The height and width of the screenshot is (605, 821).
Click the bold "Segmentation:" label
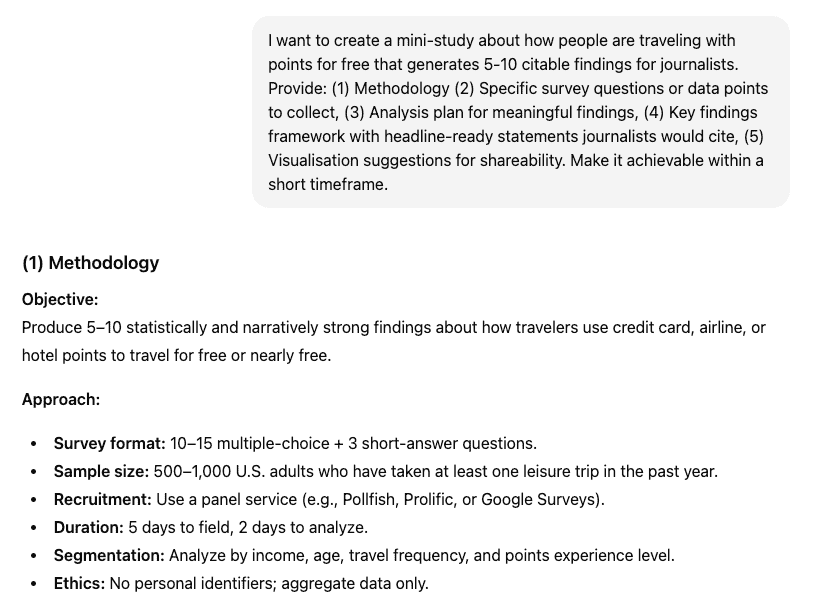109,555
